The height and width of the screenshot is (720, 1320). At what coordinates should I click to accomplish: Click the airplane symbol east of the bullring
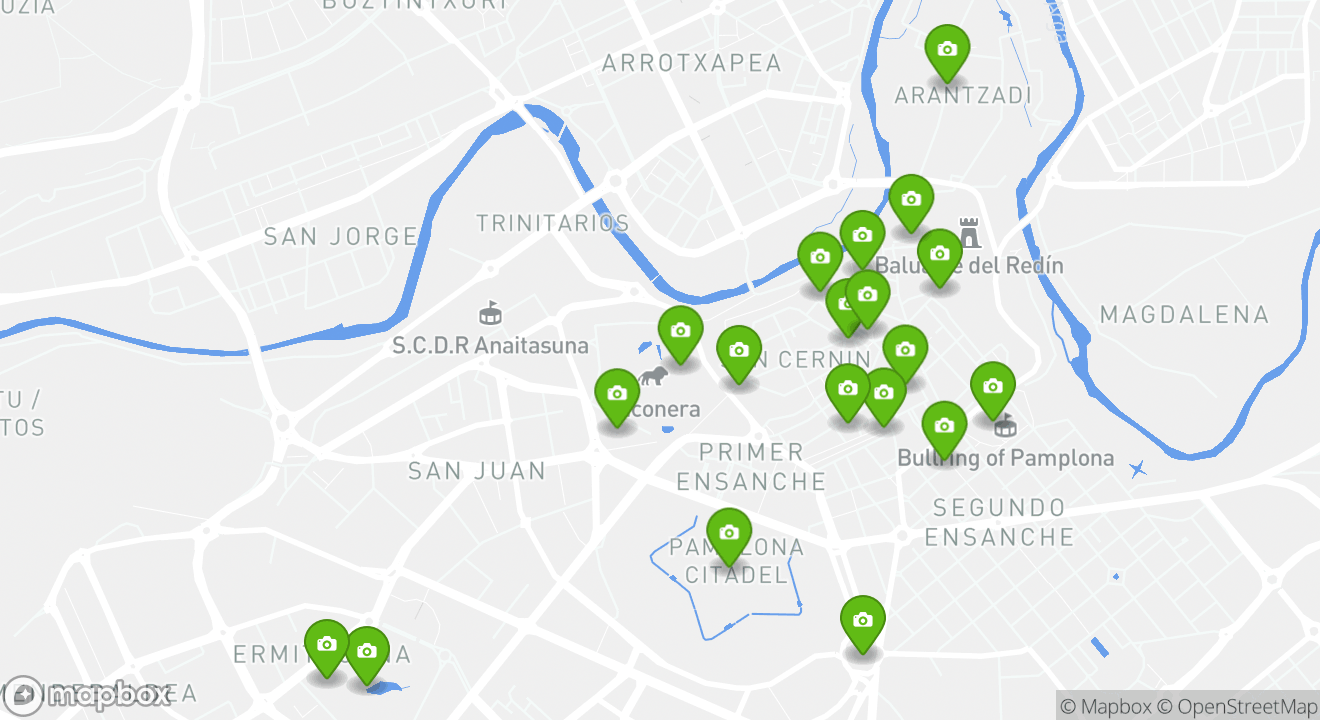tap(1137, 469)
